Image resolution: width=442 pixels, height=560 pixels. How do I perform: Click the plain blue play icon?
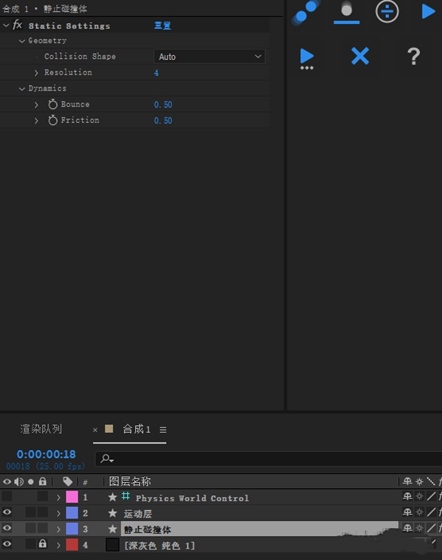[428, 11]
